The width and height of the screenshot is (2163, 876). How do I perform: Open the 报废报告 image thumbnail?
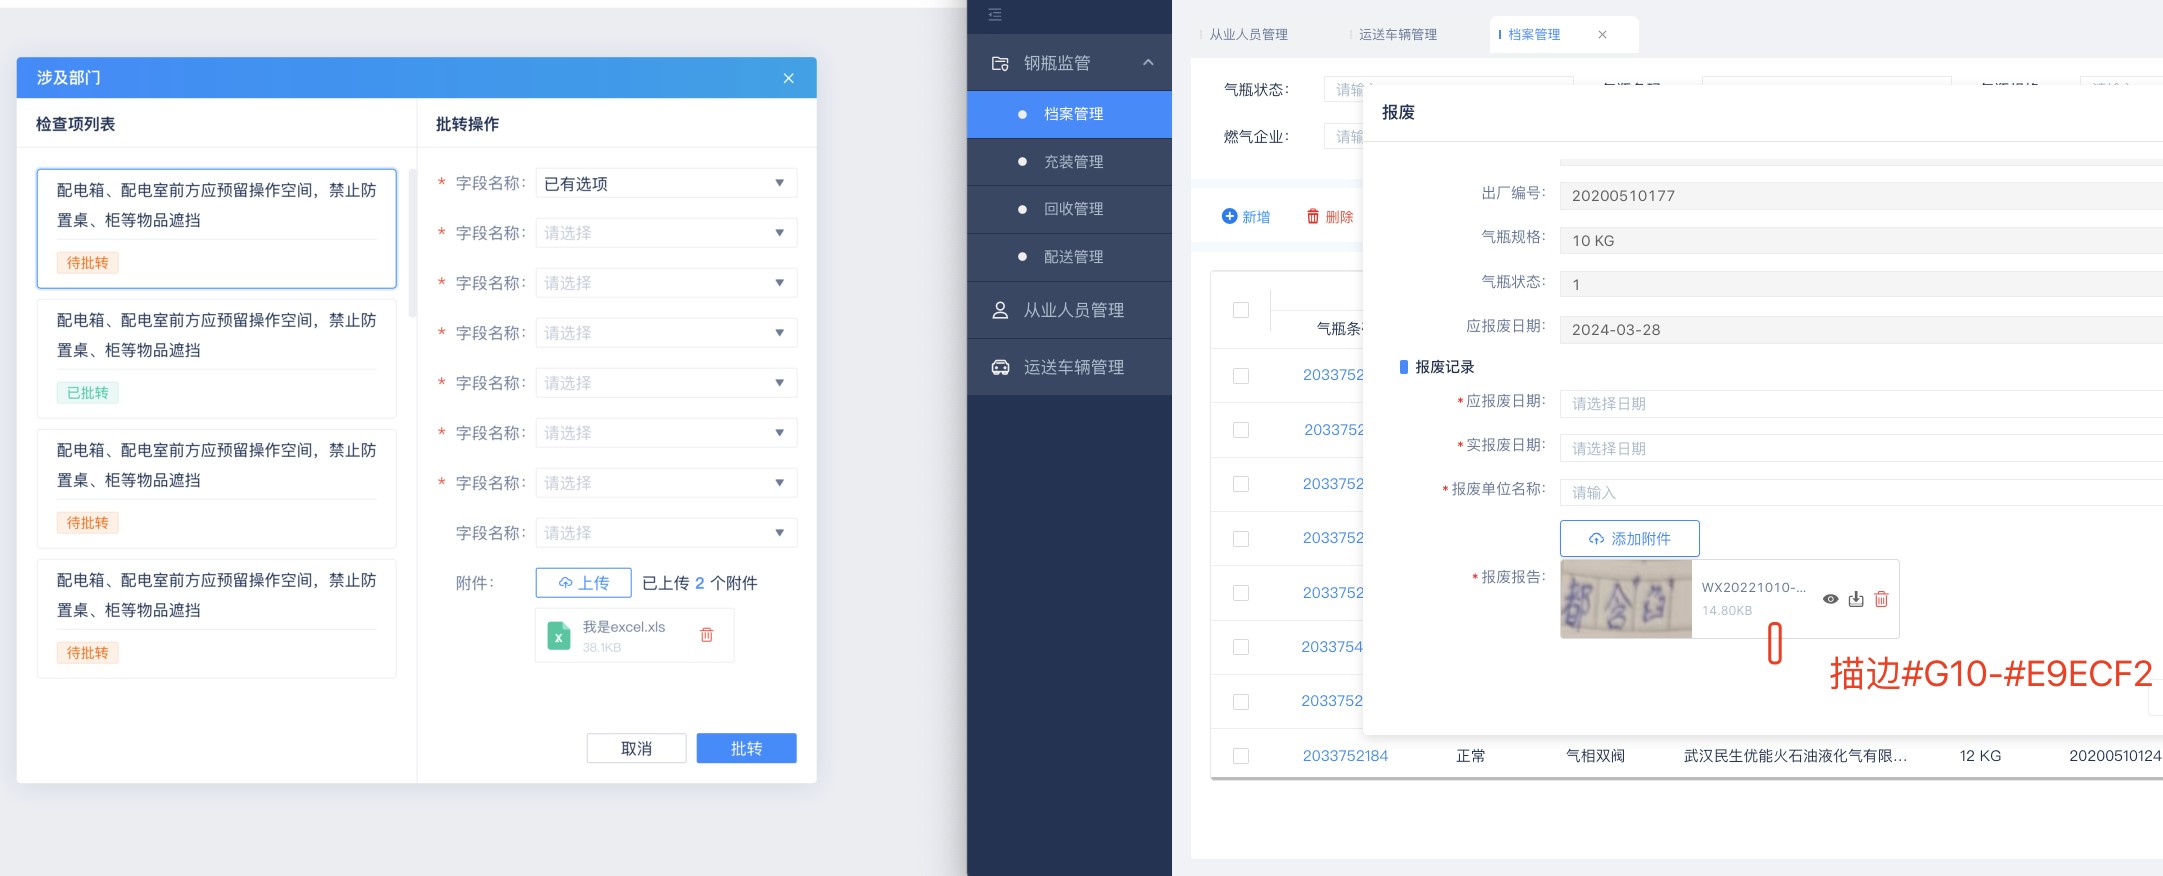coord(1626,599)
